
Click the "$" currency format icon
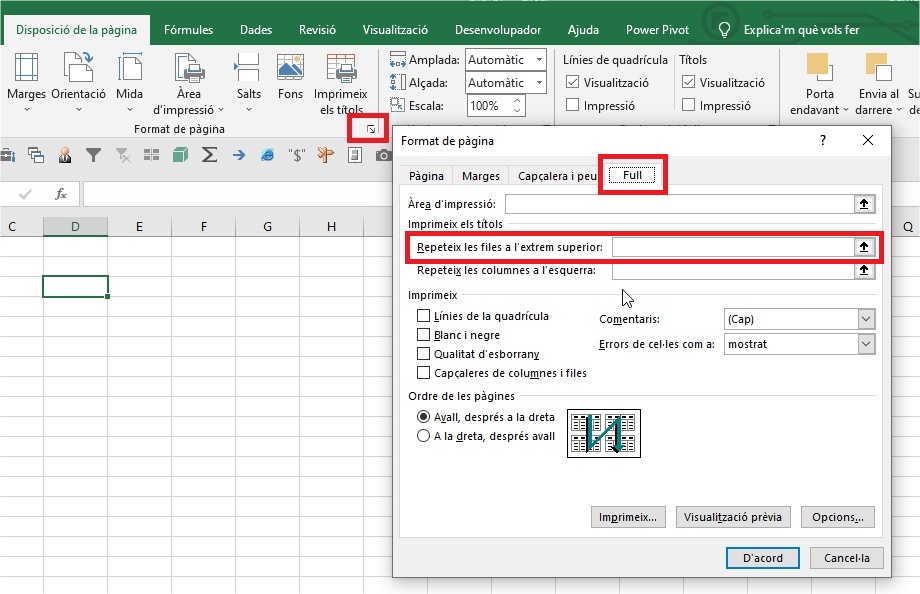coord(297,155)
